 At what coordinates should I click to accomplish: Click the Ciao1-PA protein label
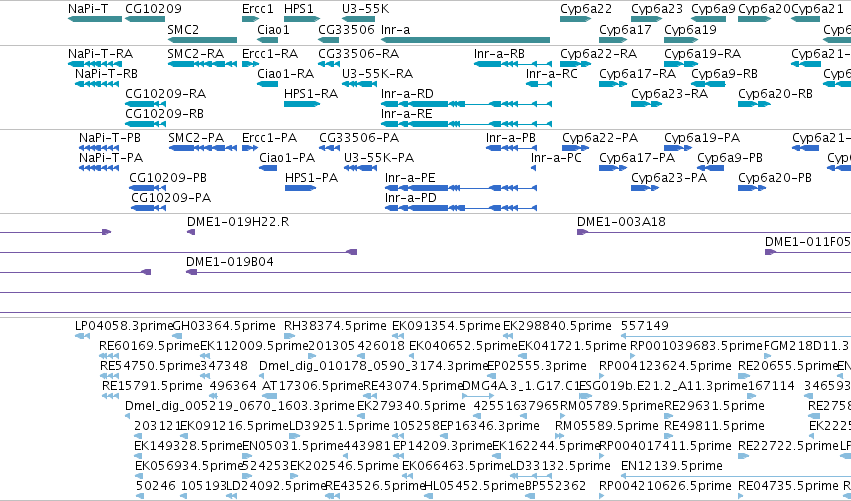tap(287, 158)
